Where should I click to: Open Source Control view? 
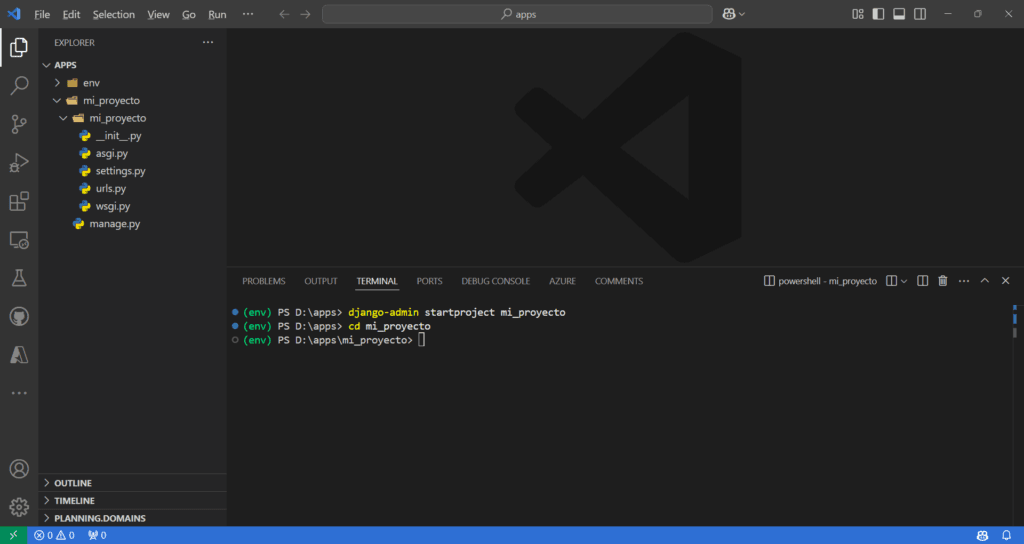tap(19, 124)
